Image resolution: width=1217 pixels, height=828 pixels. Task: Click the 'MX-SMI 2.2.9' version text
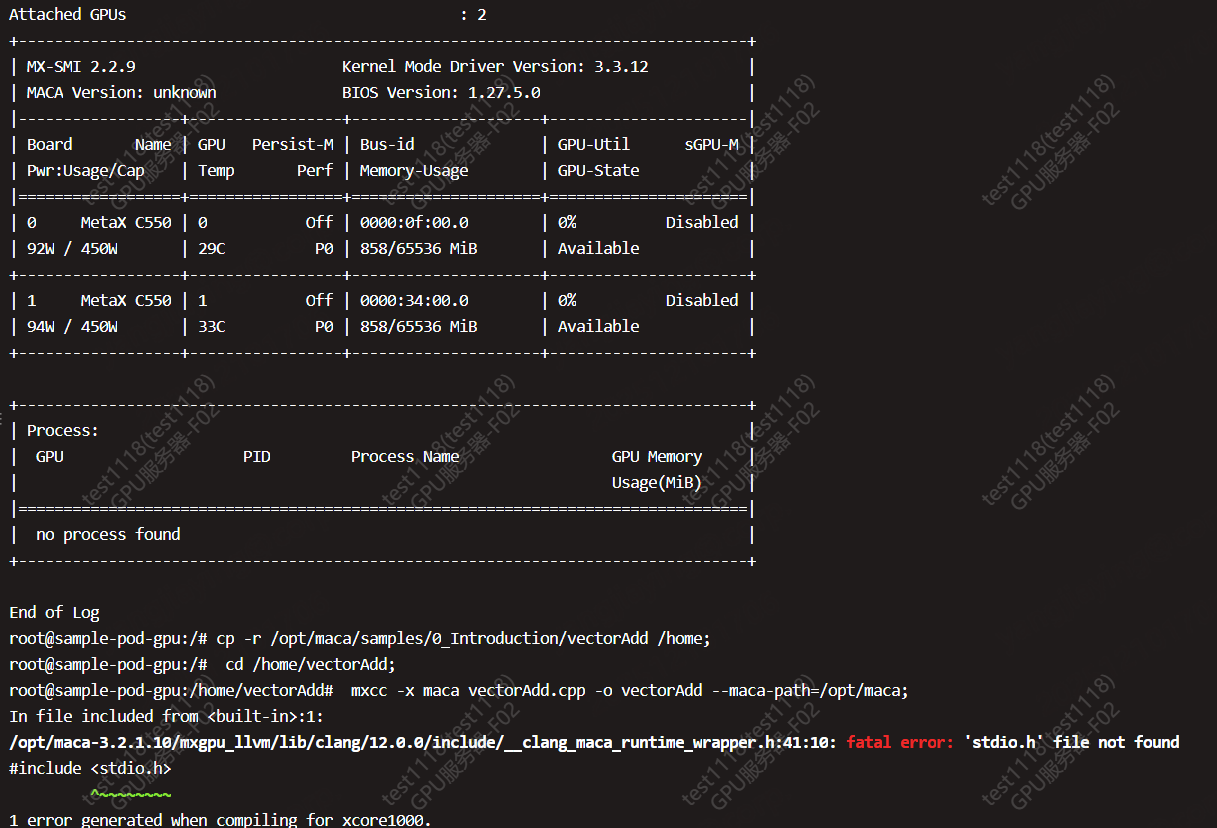pyautogui.click(x=81, y=67)
